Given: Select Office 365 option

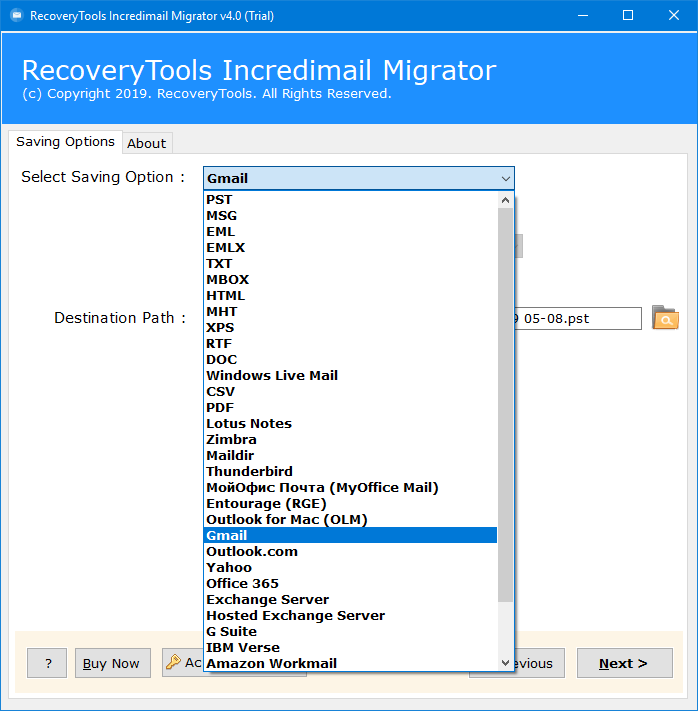Looking at the screenshot, I should point(351,583).
